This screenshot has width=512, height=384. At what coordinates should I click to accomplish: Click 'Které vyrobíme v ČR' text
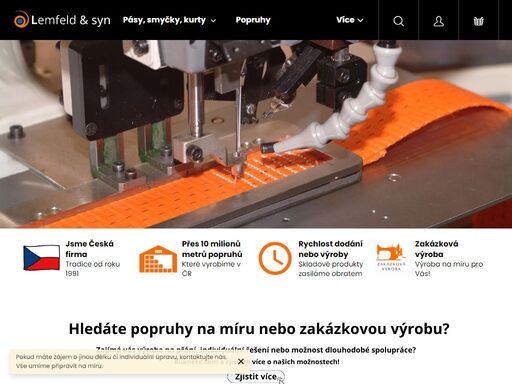click(x=211, y=269)
